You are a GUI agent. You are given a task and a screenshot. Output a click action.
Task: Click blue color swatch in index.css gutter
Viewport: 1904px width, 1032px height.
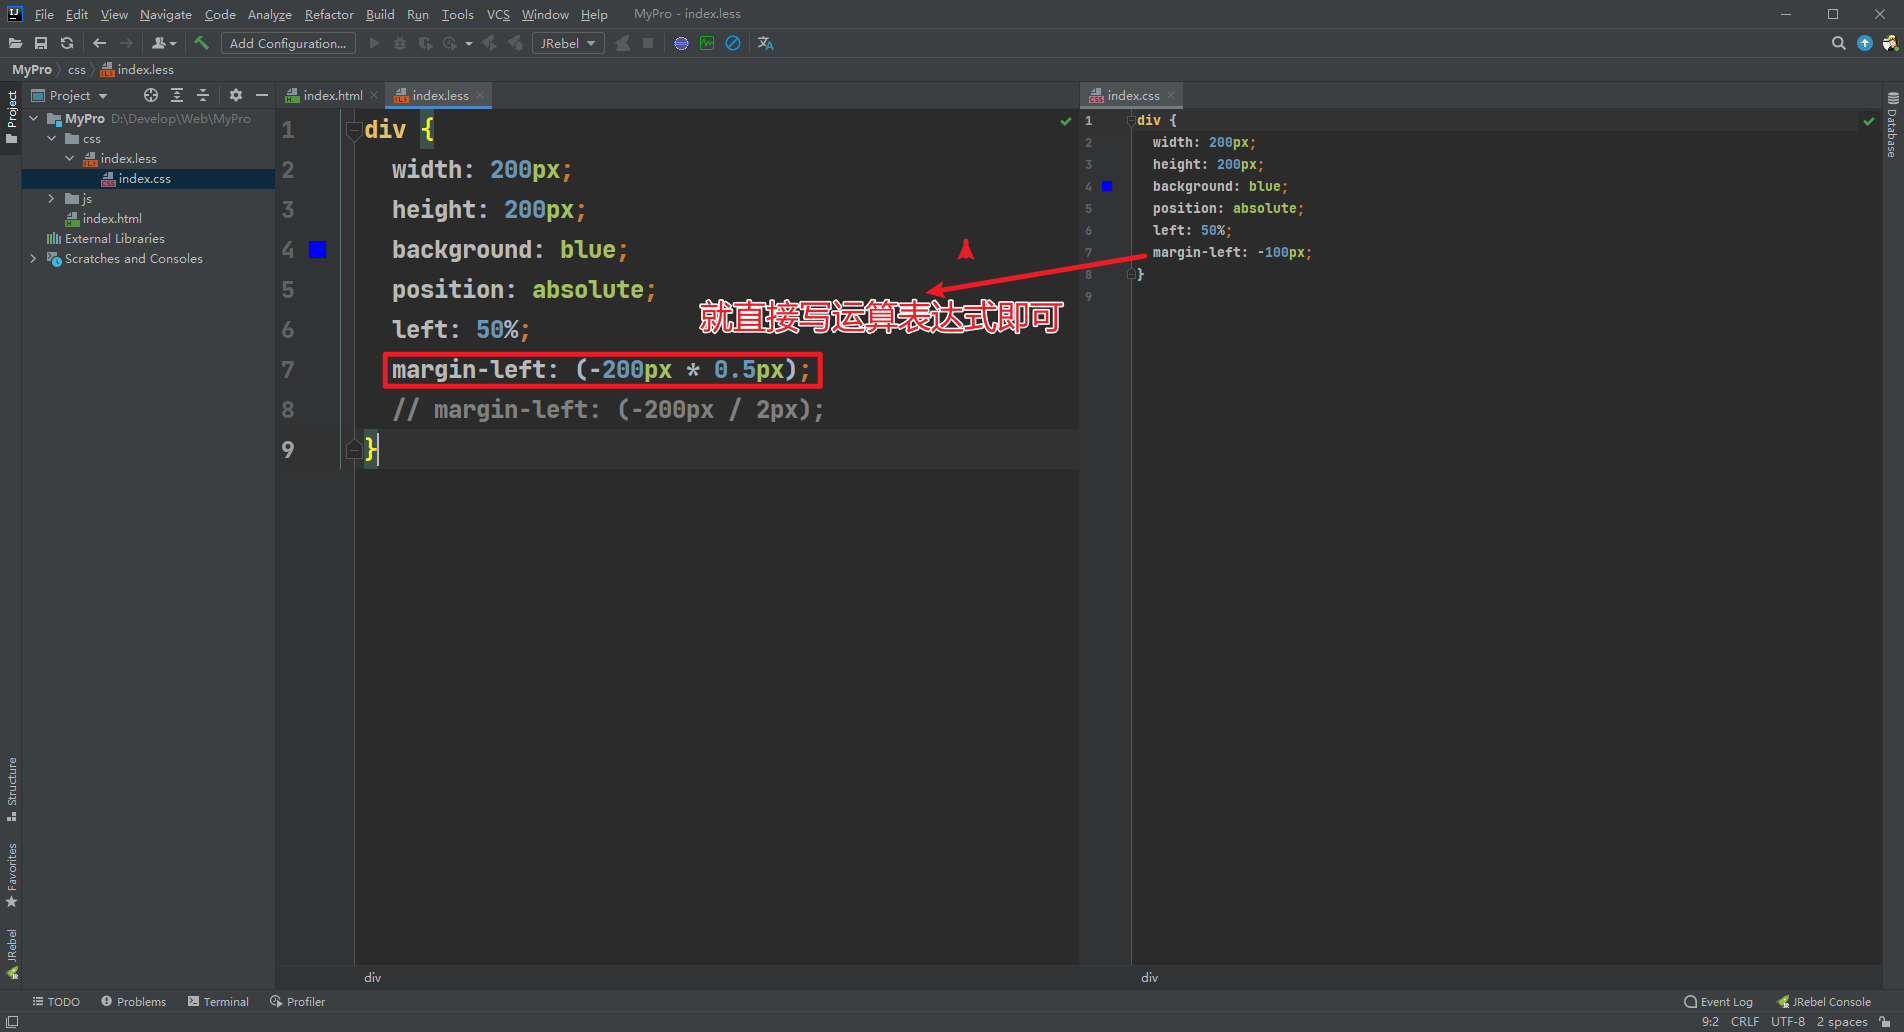coord(1107,186)
